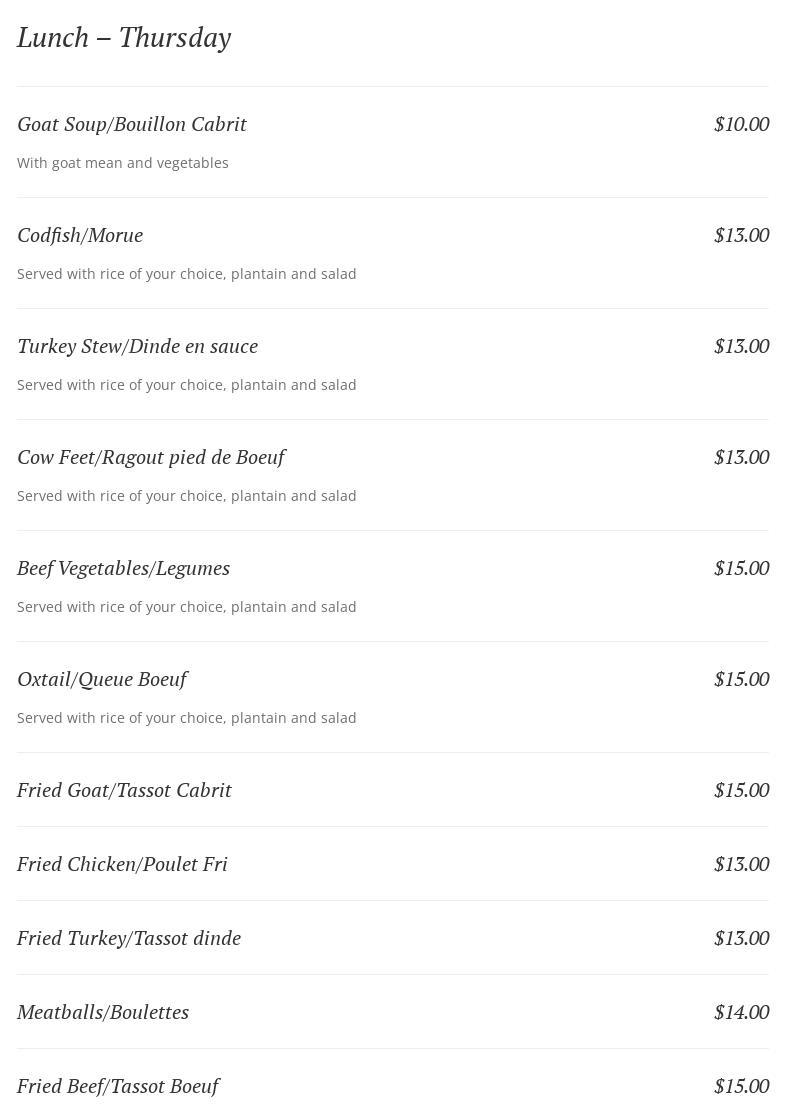
Task: Click the Codfish $13.00 price
Action: tap(741, 235)
